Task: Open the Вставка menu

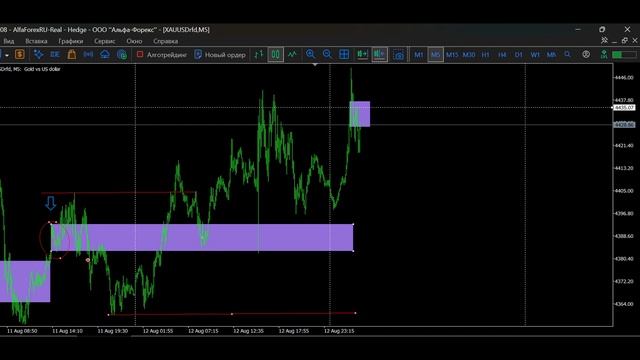Action: 36,41
